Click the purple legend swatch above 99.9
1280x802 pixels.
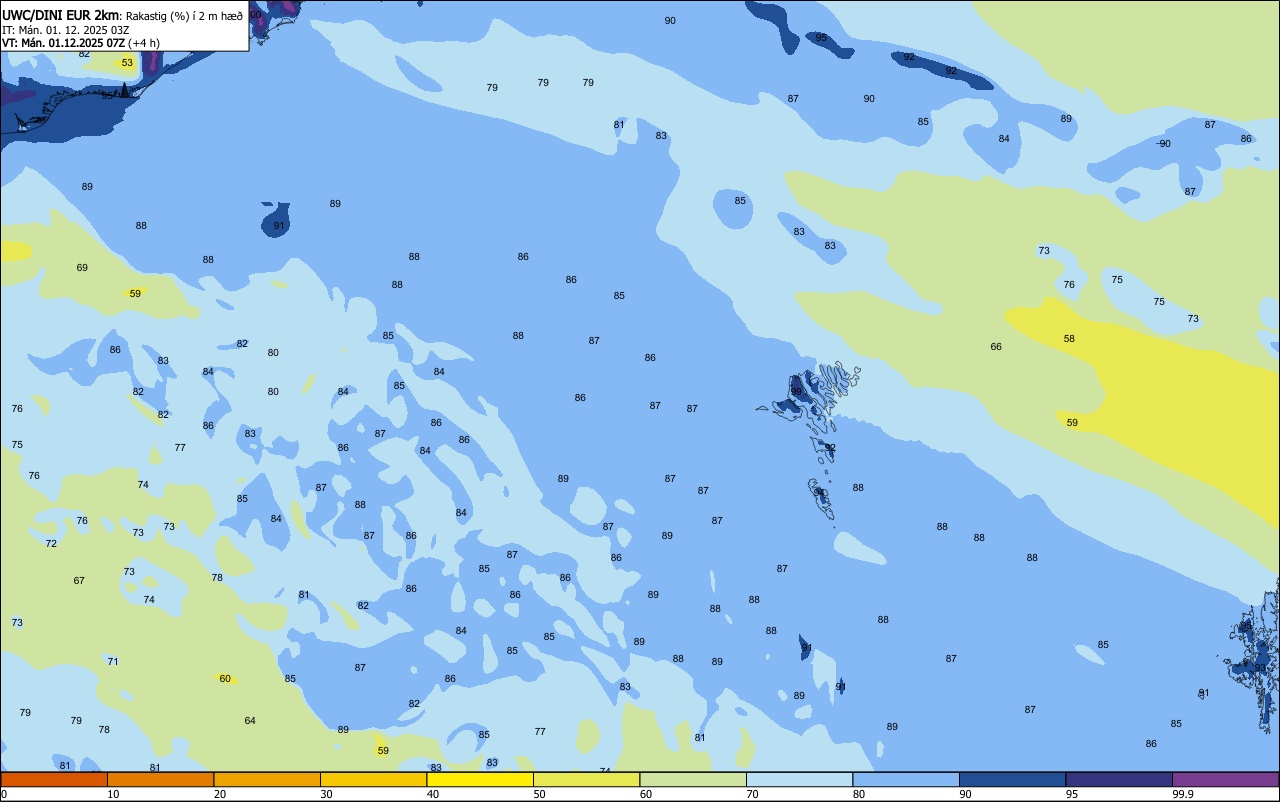[x=1225, y=779]
